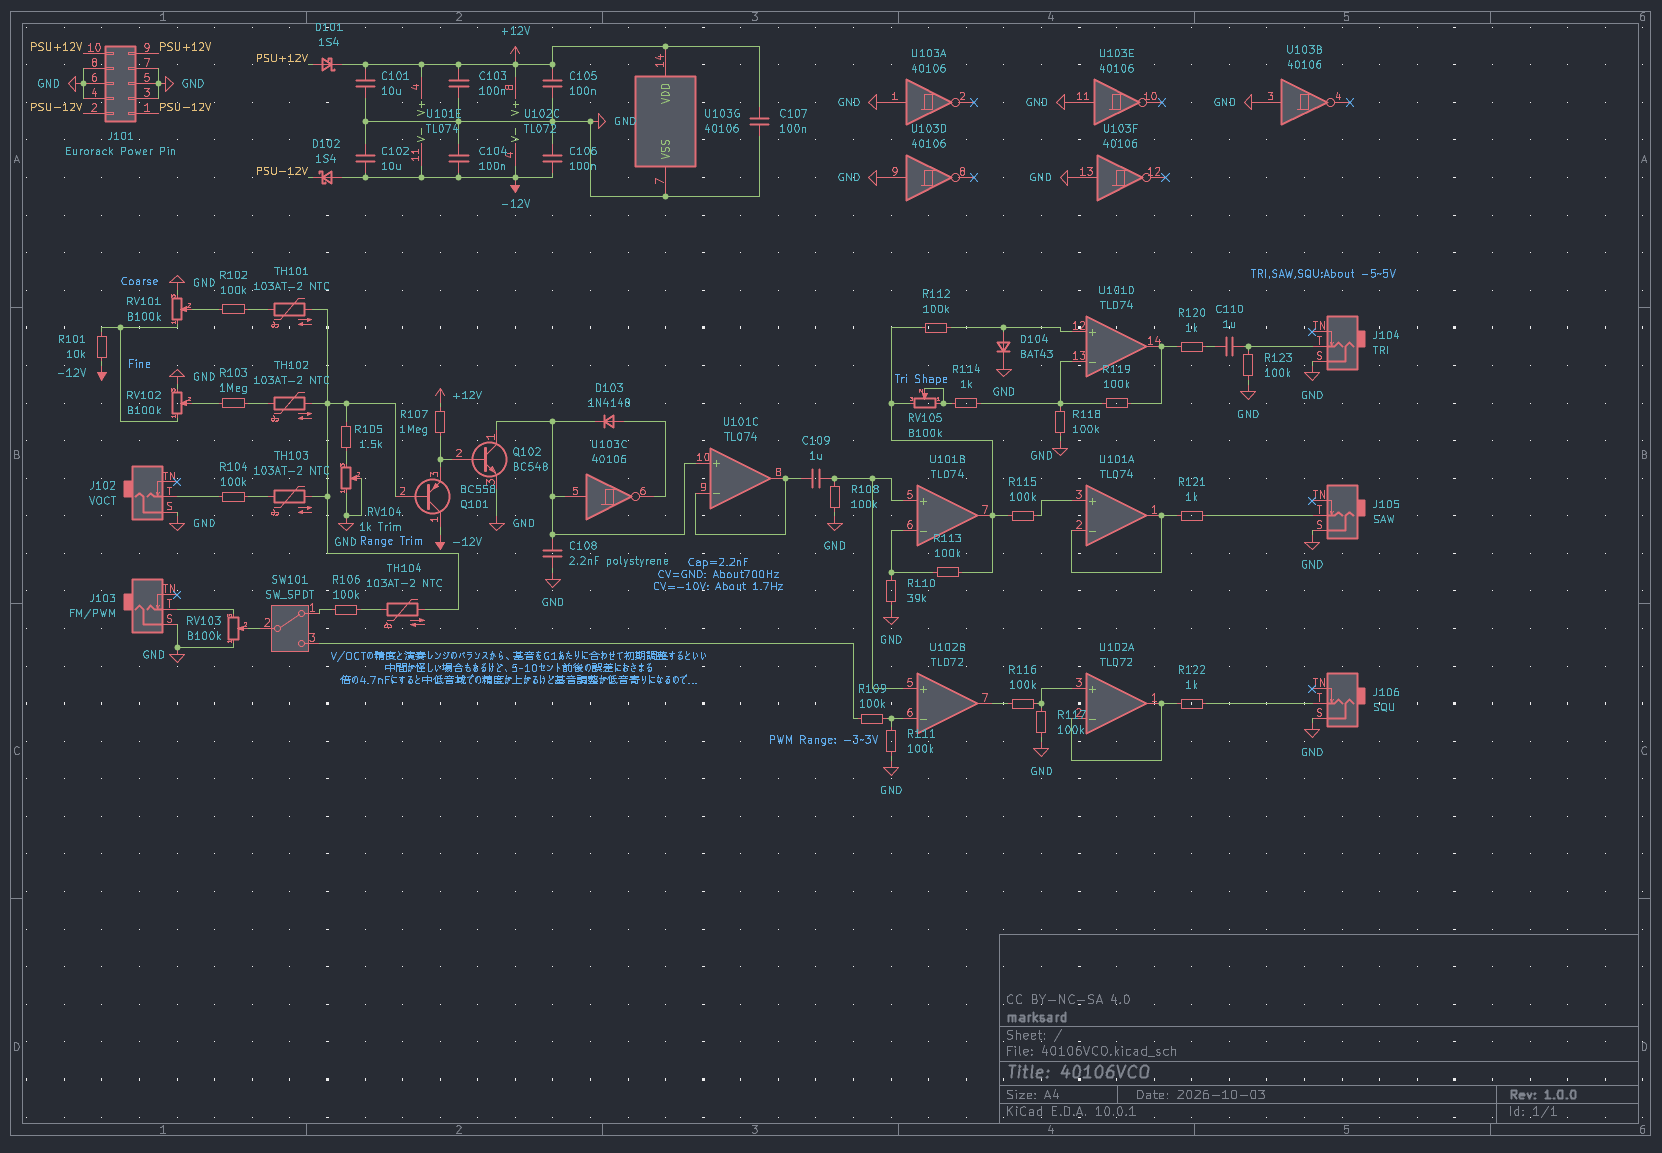Click the R107 1Meg resistor symbol
This screenshot has width=1662, height=1153.
440,422
